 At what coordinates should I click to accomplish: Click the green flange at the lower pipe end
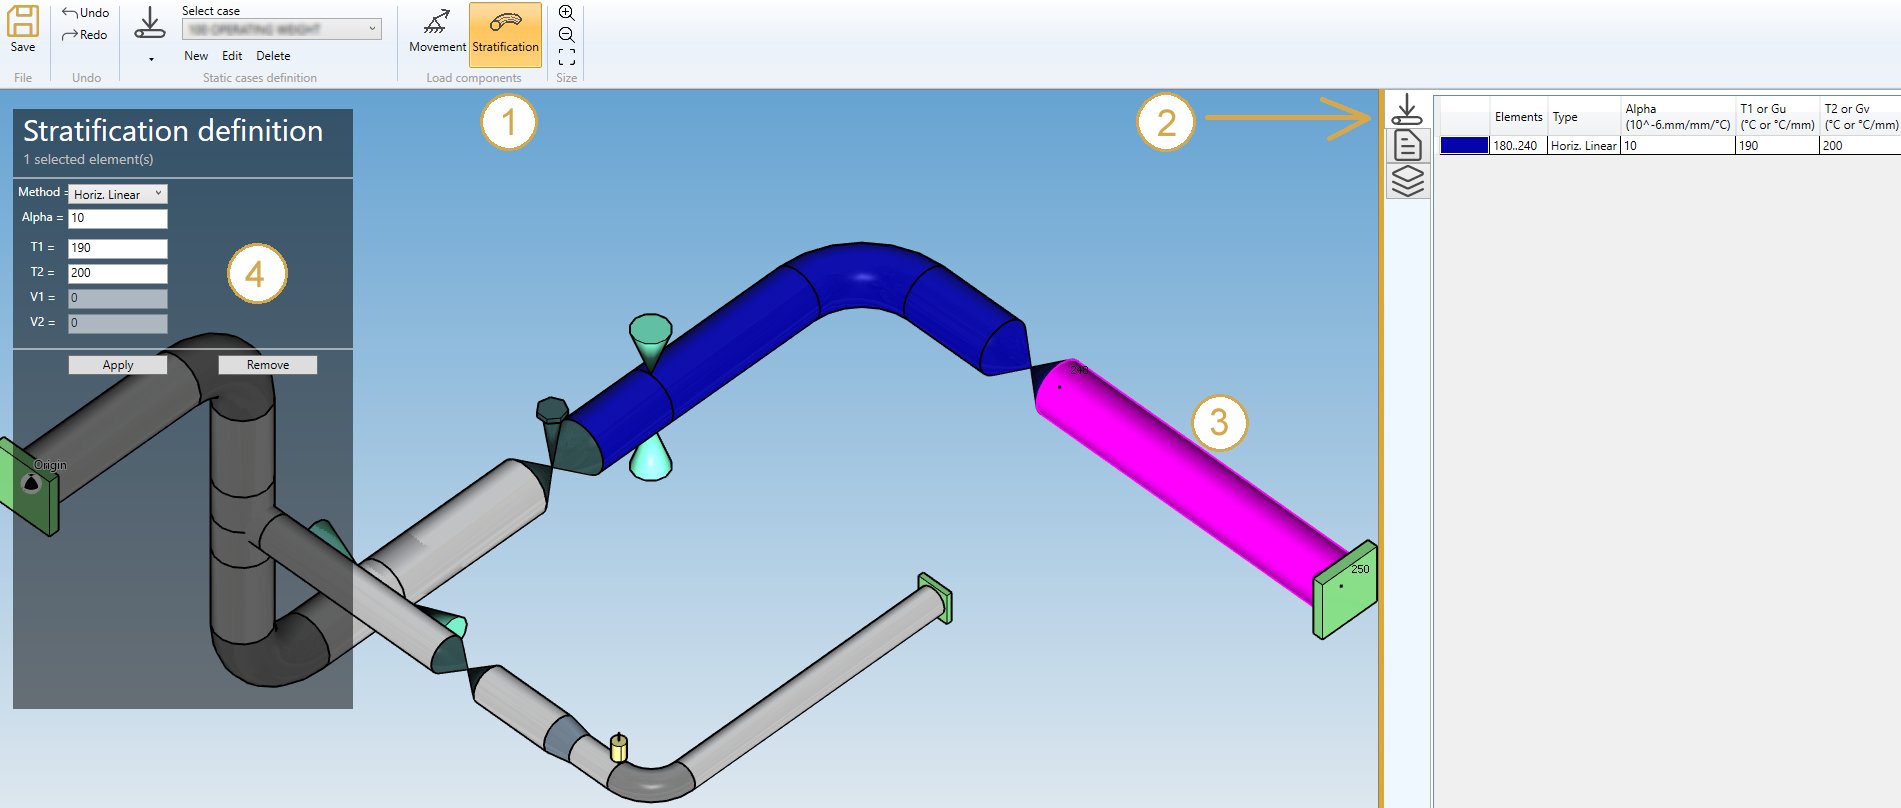[x=936, y=598]
